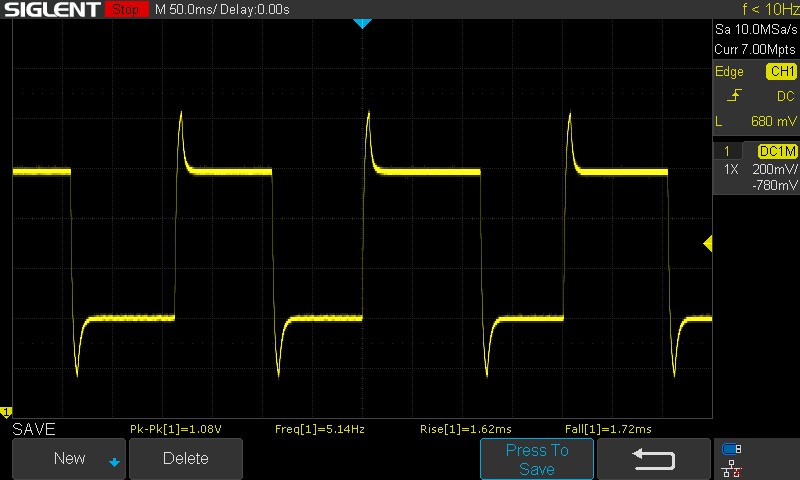Click the 1X probe attenuation label

pos(731,169)
